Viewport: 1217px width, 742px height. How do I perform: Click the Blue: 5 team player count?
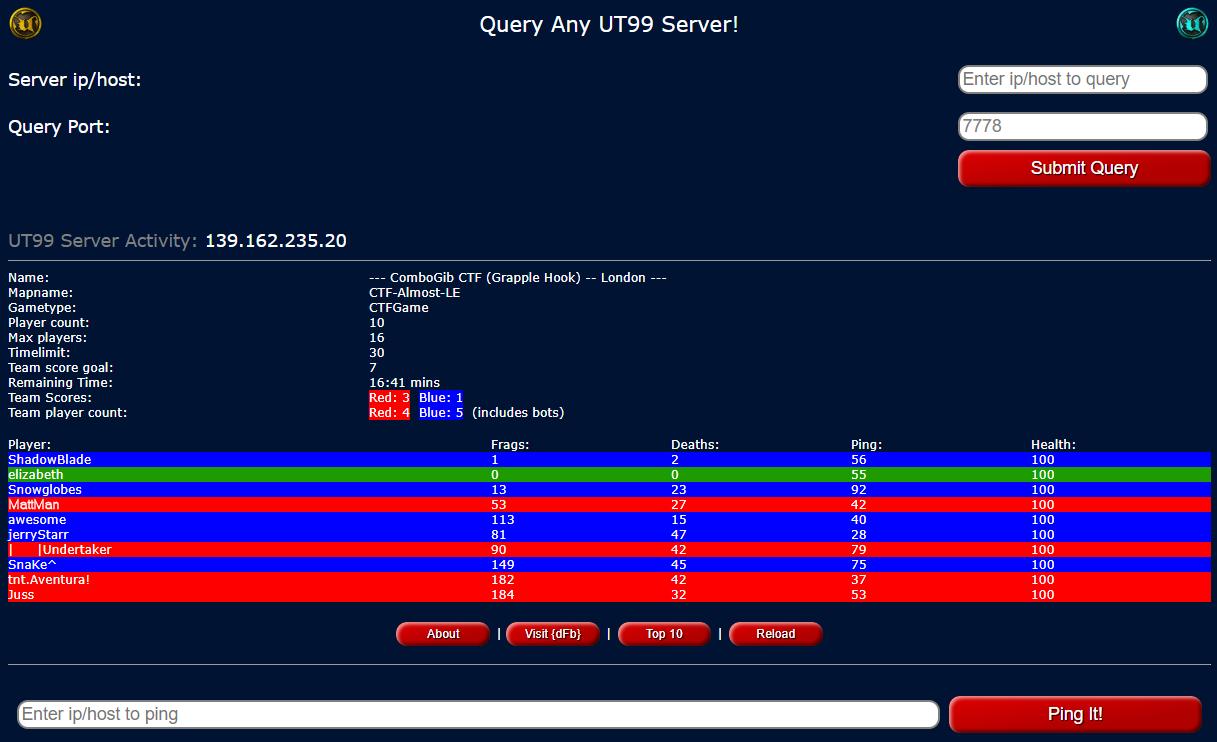point(441,413)
